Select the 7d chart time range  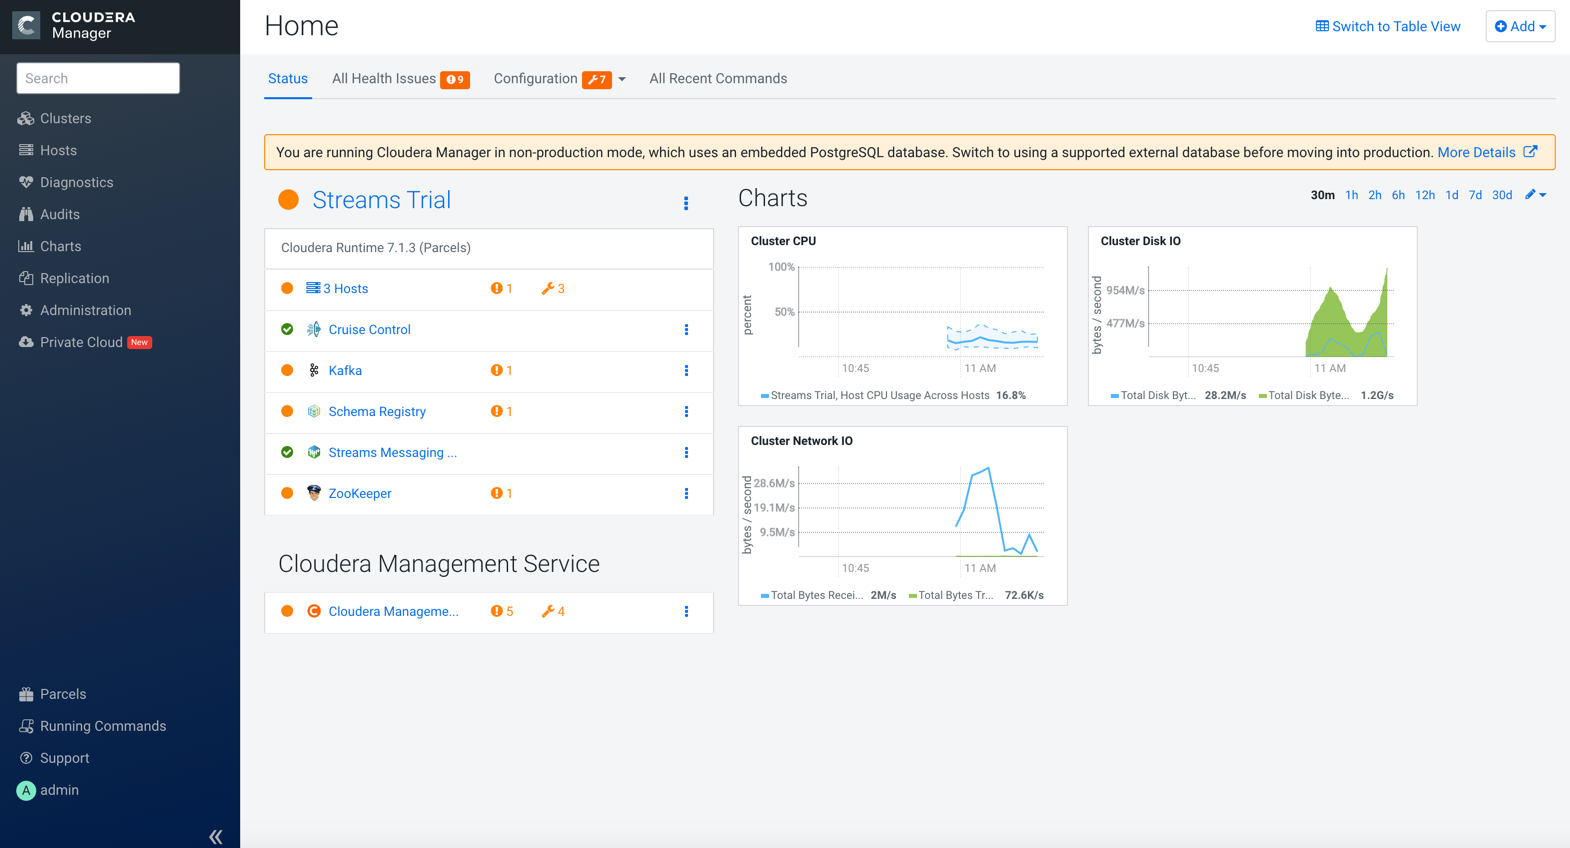click(x=1475, y=195)
